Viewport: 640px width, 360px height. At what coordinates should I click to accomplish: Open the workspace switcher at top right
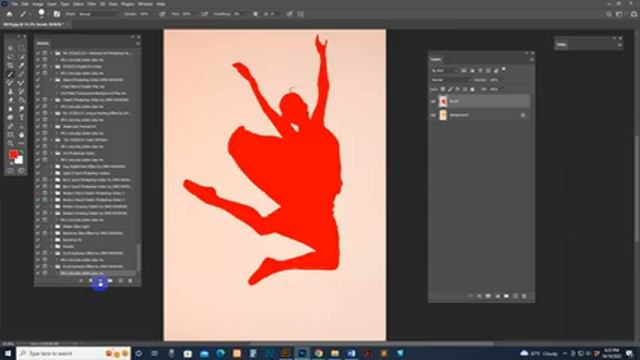coord(620,14)
